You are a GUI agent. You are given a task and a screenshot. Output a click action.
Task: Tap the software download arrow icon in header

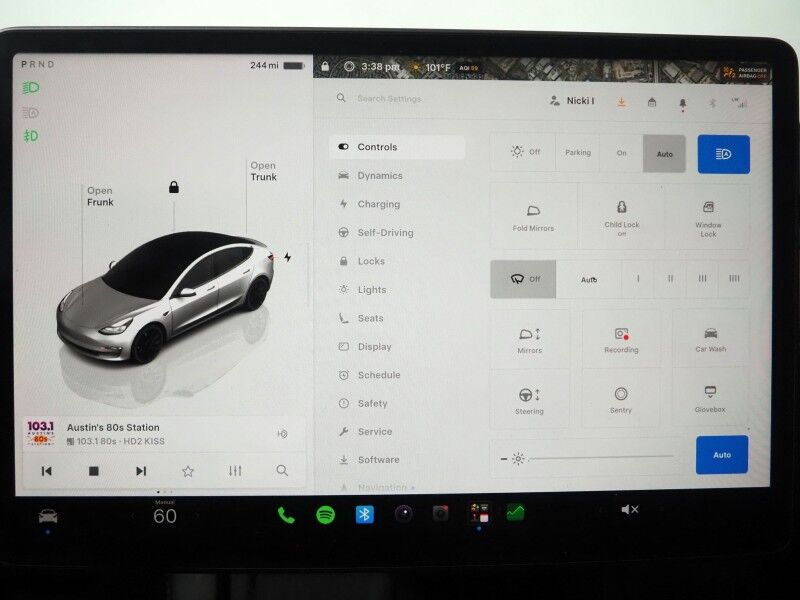tap(621, 102)
